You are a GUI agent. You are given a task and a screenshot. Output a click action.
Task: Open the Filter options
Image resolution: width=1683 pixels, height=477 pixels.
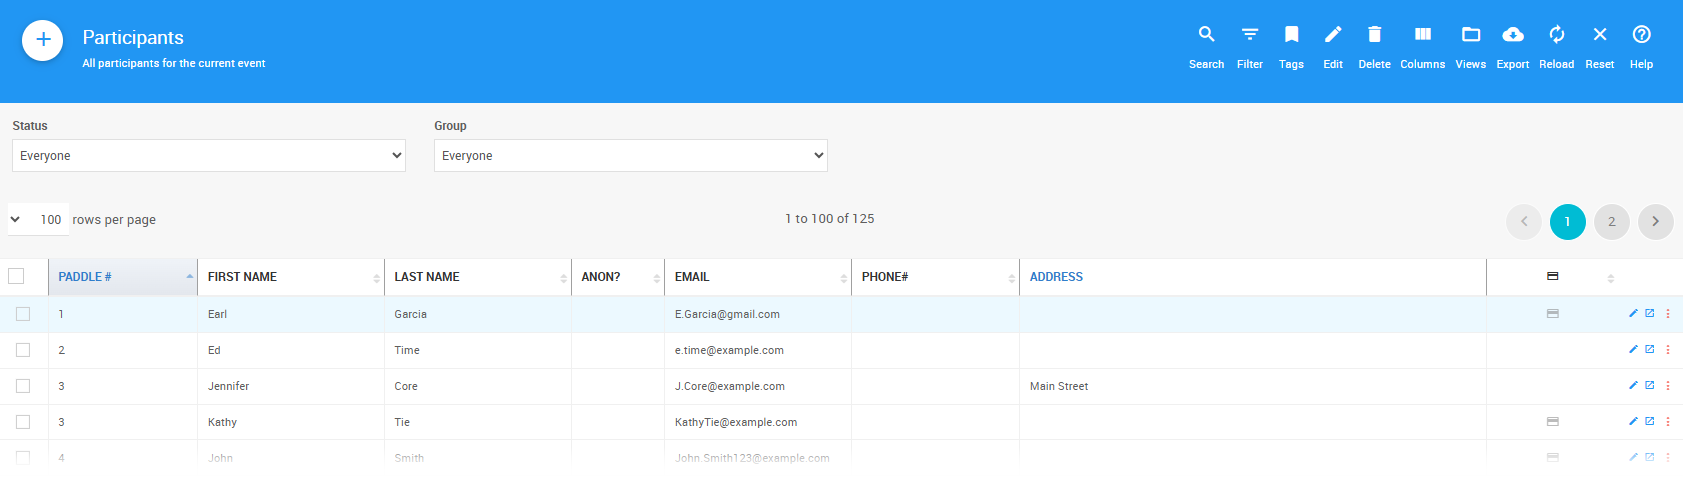pos(1249,46)
